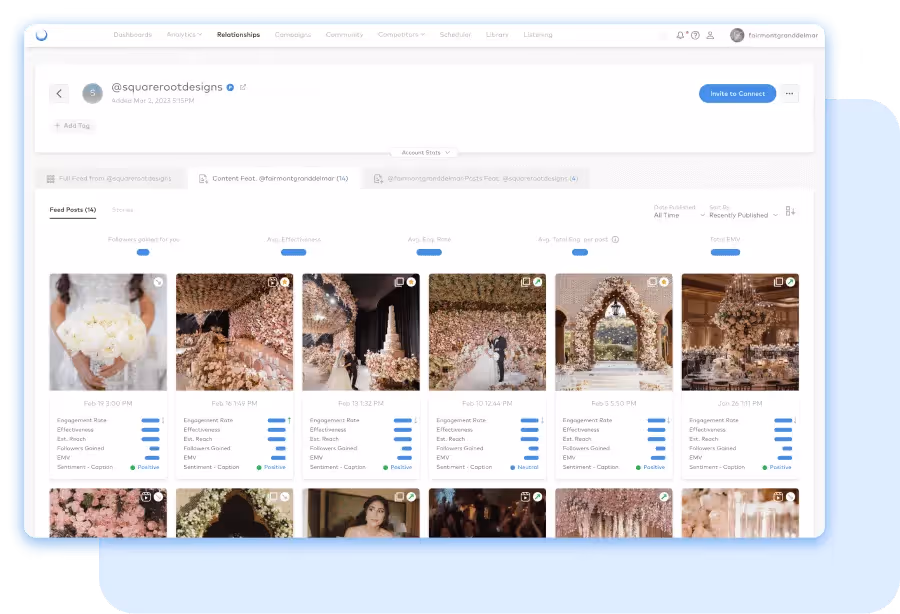
Task: Click the @squarerootdesigns account name
Action: coord(166,87)
